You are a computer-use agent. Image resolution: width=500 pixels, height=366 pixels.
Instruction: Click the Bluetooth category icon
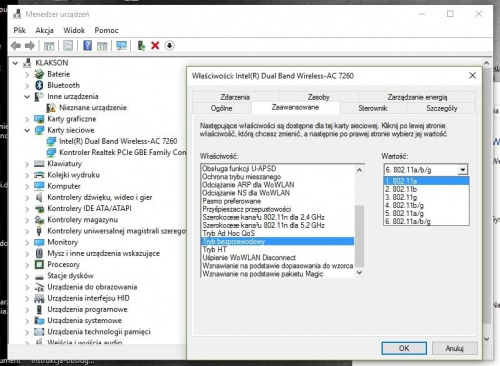pos(39,85)
